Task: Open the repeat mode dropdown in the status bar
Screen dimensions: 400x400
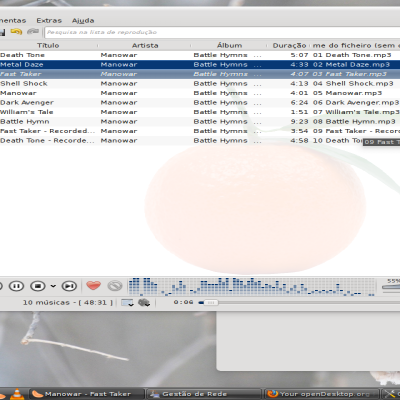Action: pos(127,303)
